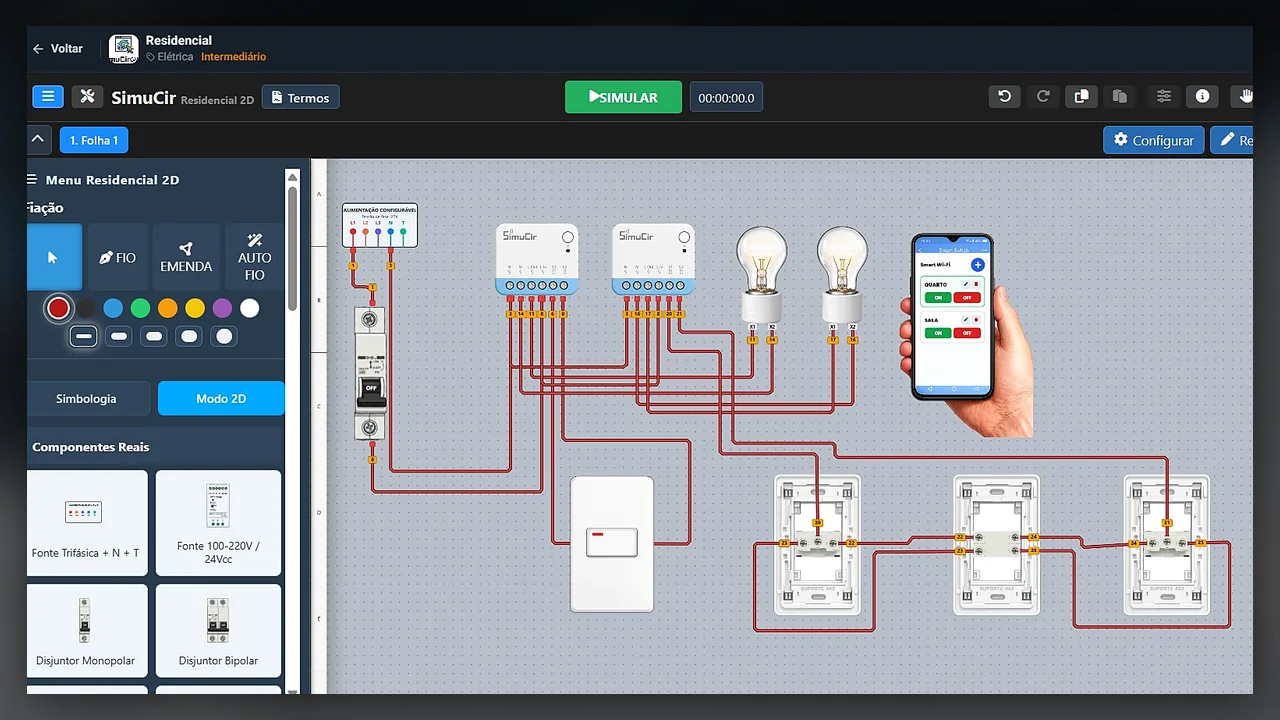Screen dimensions: 1280x720
Task: Select the EMENDA splice tool
Action: click(x=186, y=257)
